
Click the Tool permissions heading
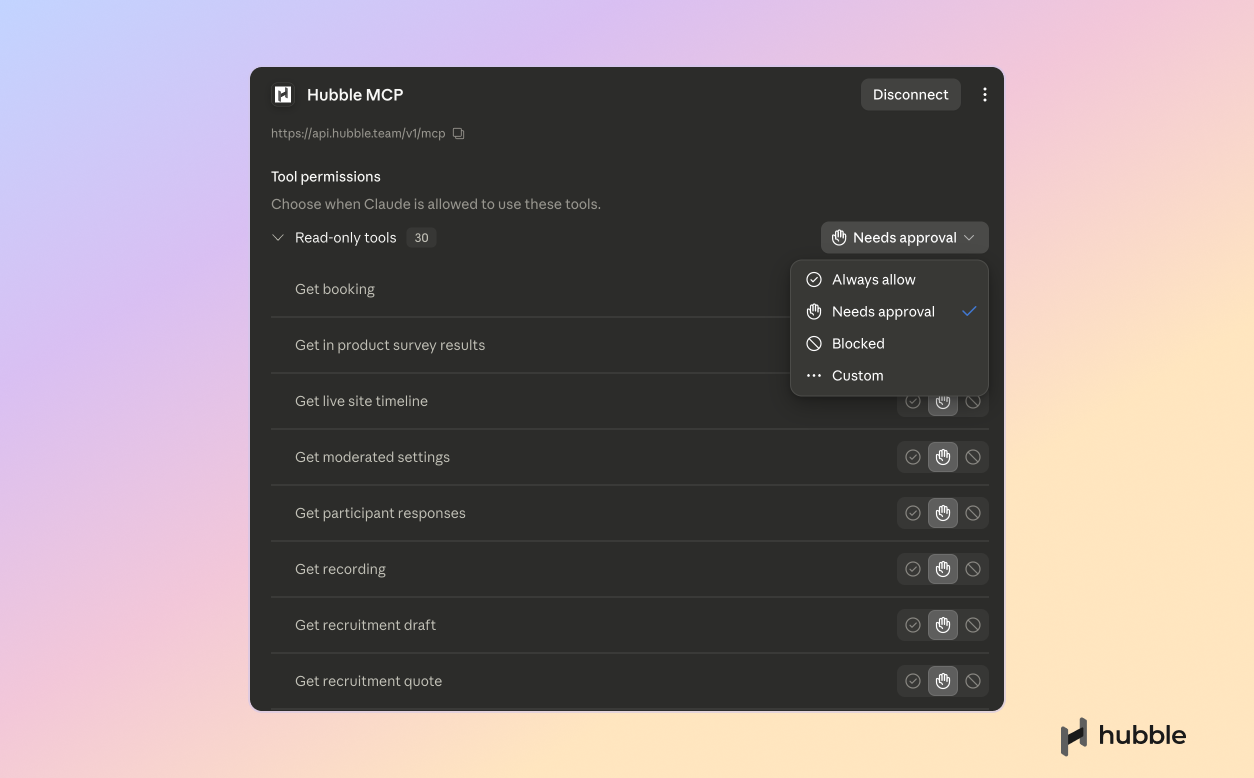coord(326,176)
